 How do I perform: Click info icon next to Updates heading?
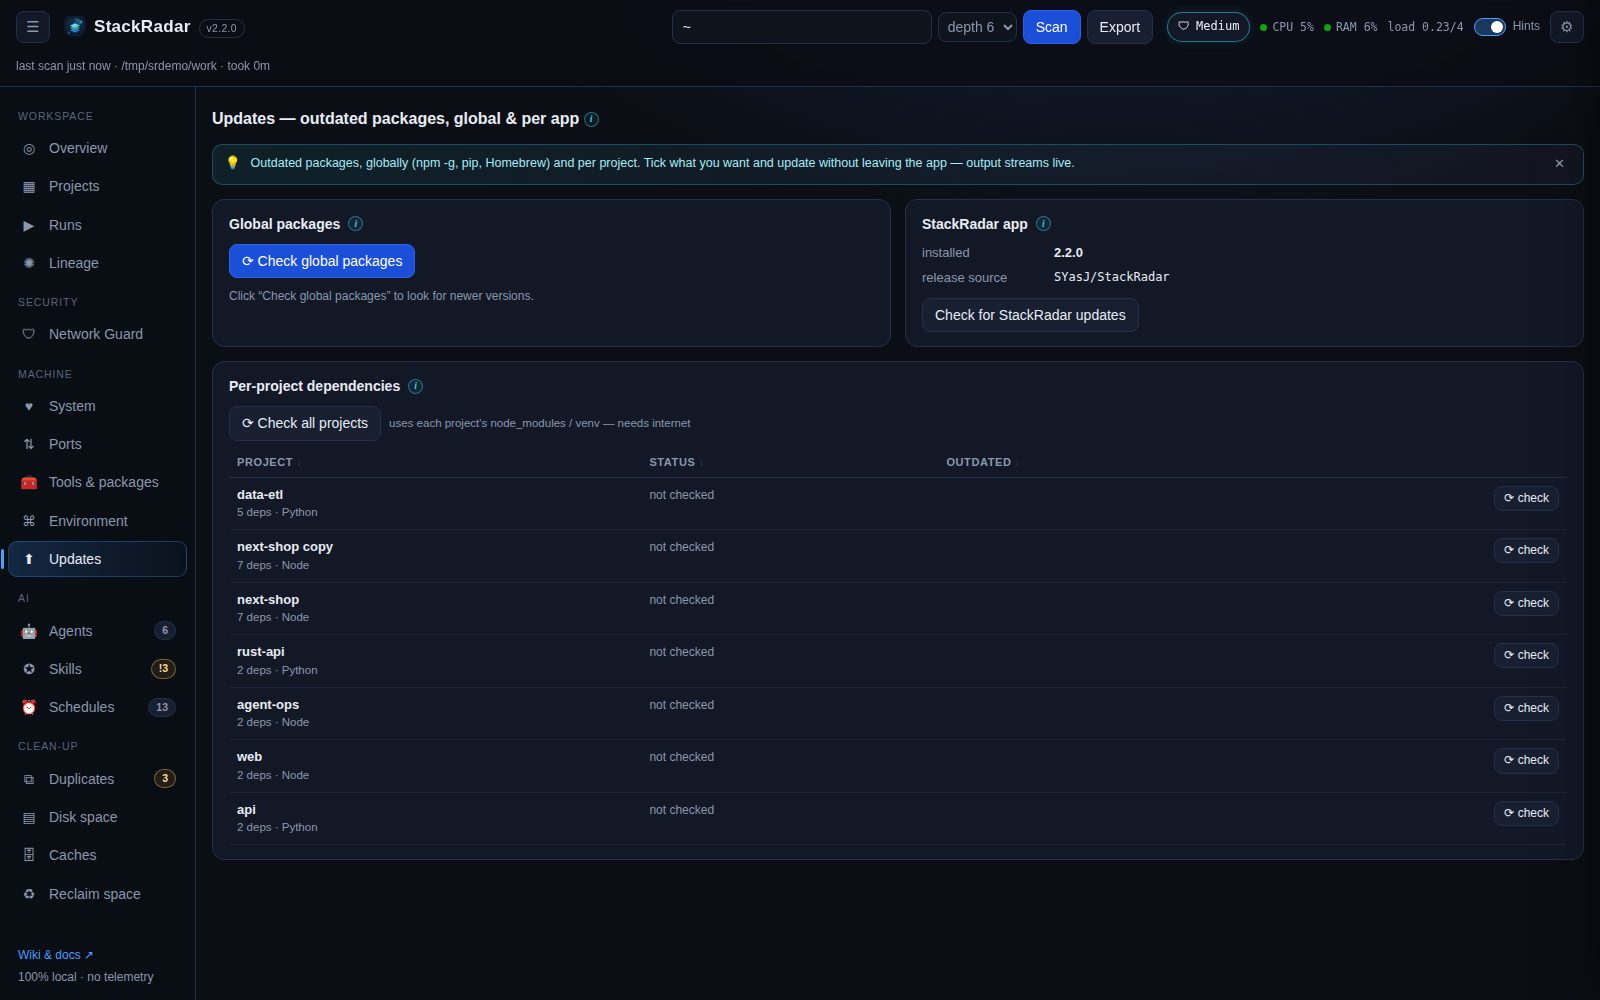click(x=591, y=119)
